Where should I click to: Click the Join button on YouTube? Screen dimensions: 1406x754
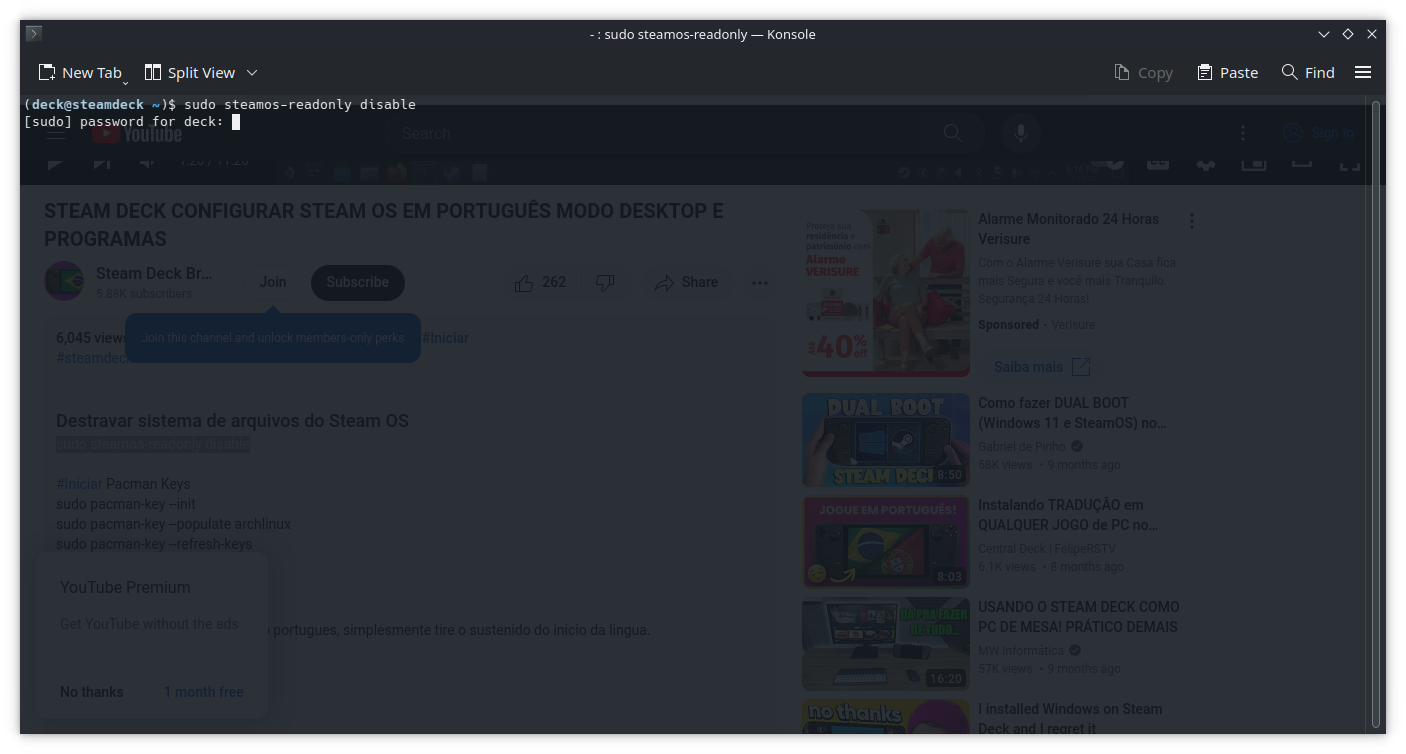(x=273, y=282)
